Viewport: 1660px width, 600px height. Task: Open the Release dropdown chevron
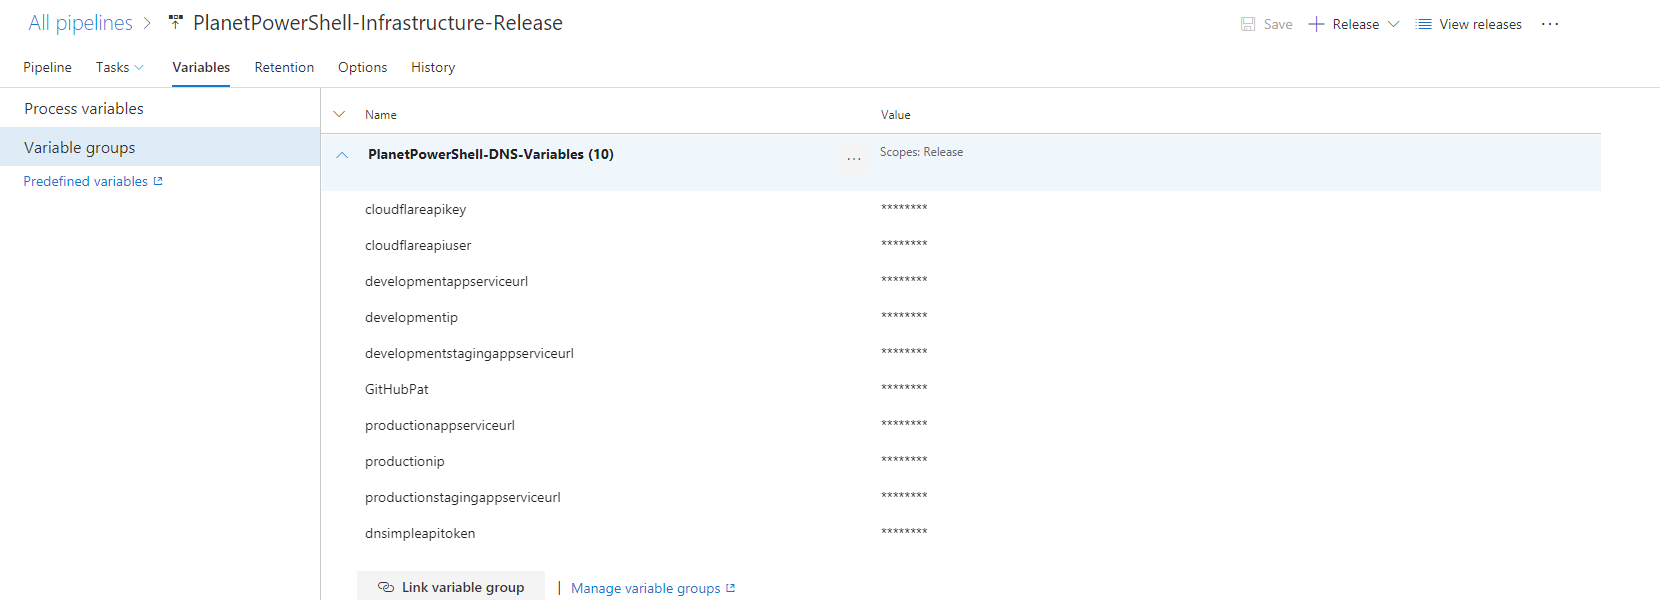click(1393, 24)
